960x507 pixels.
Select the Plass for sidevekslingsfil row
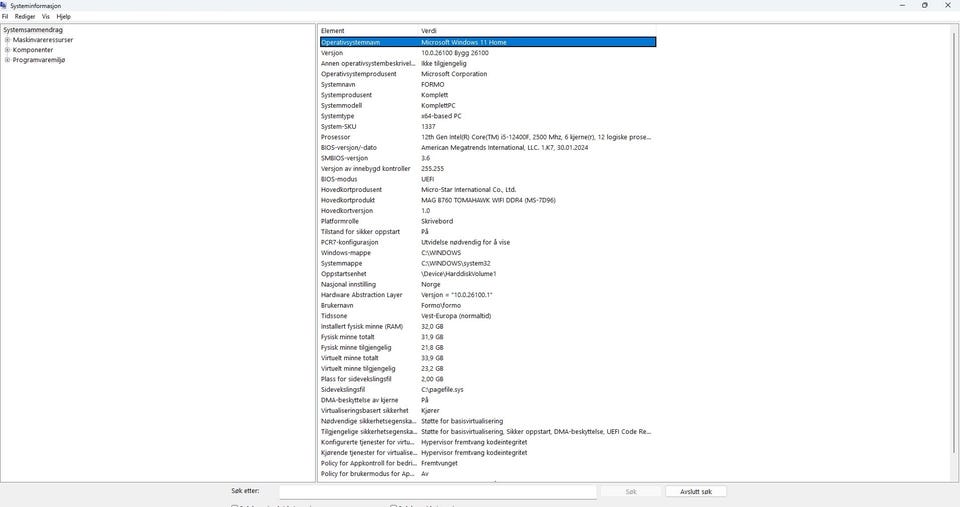coord(487,379)
